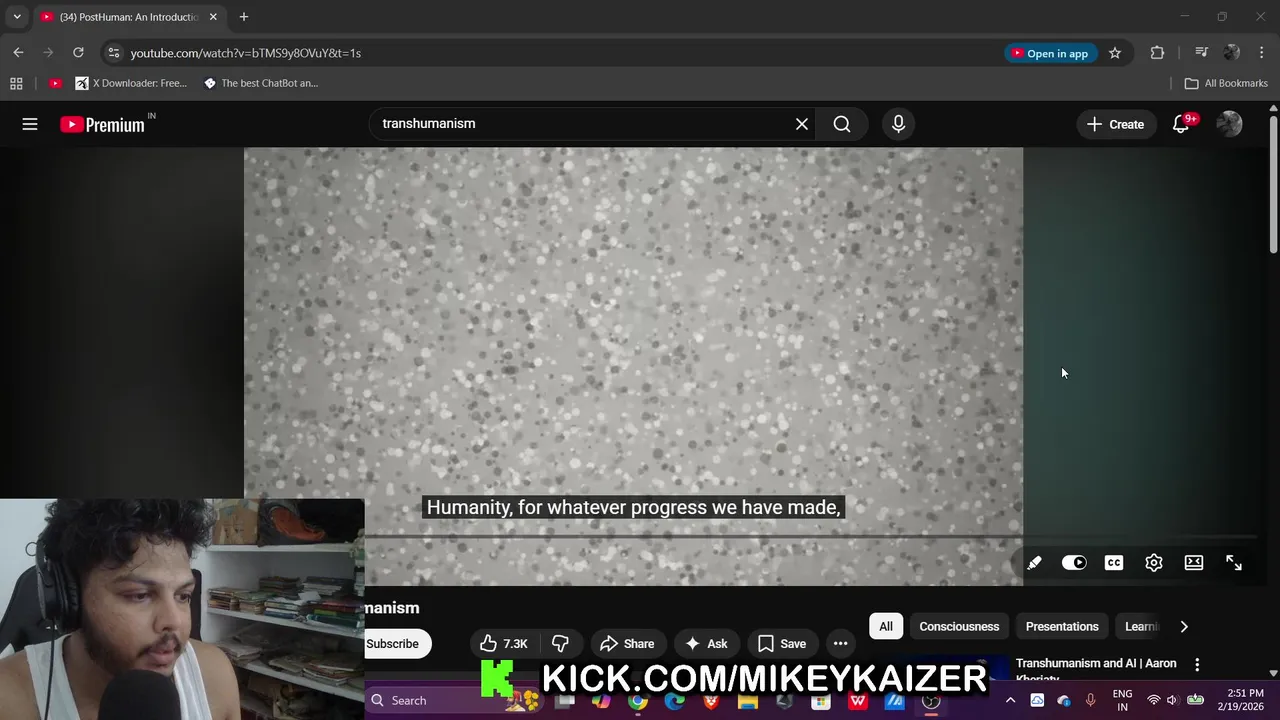
Task: Open a new browser tab
Action: 243,17
